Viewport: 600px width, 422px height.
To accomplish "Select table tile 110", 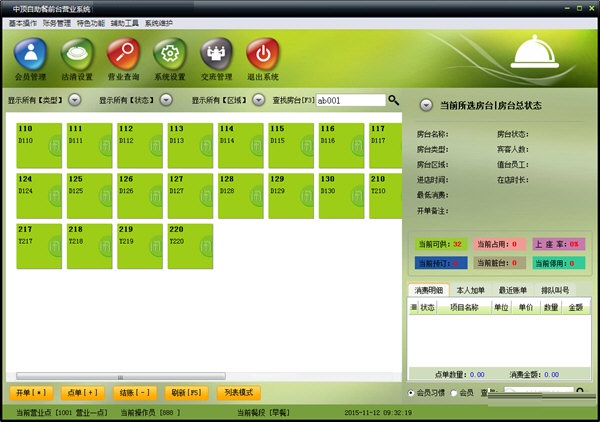I will pyautogui.click(x=39, y=145).
